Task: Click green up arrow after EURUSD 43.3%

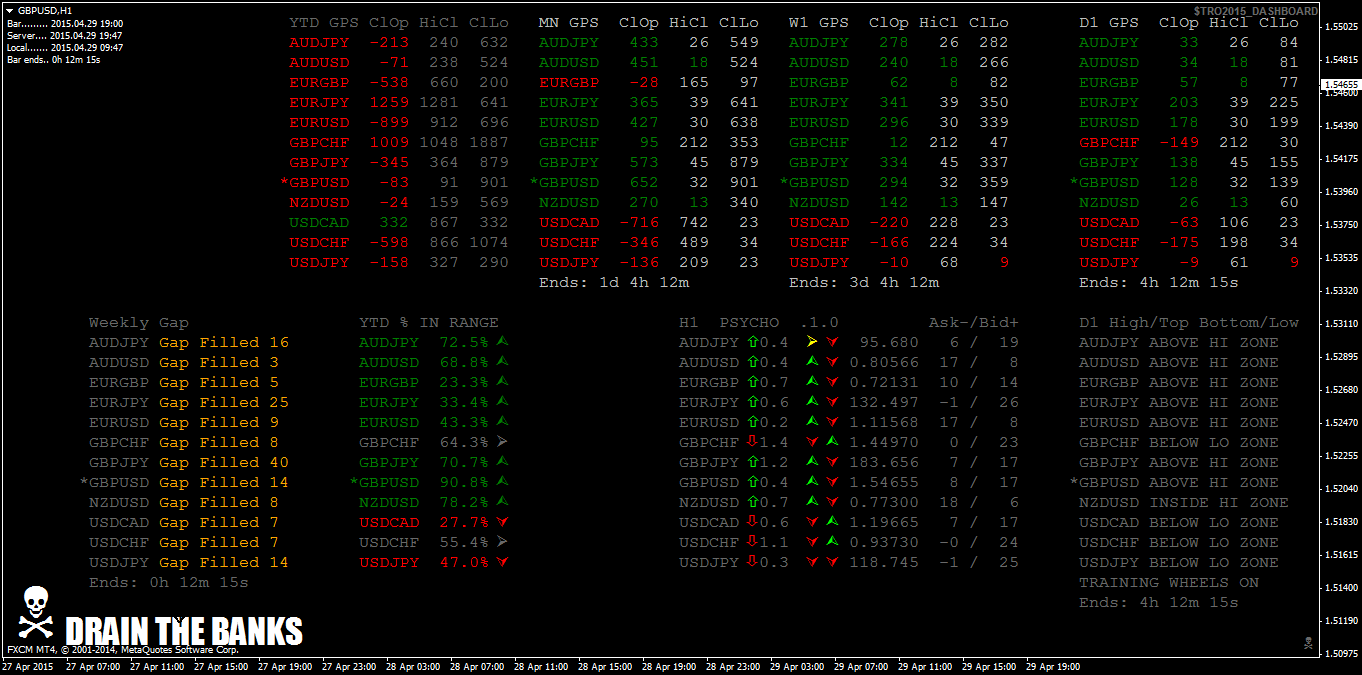Action: (502, 422)
